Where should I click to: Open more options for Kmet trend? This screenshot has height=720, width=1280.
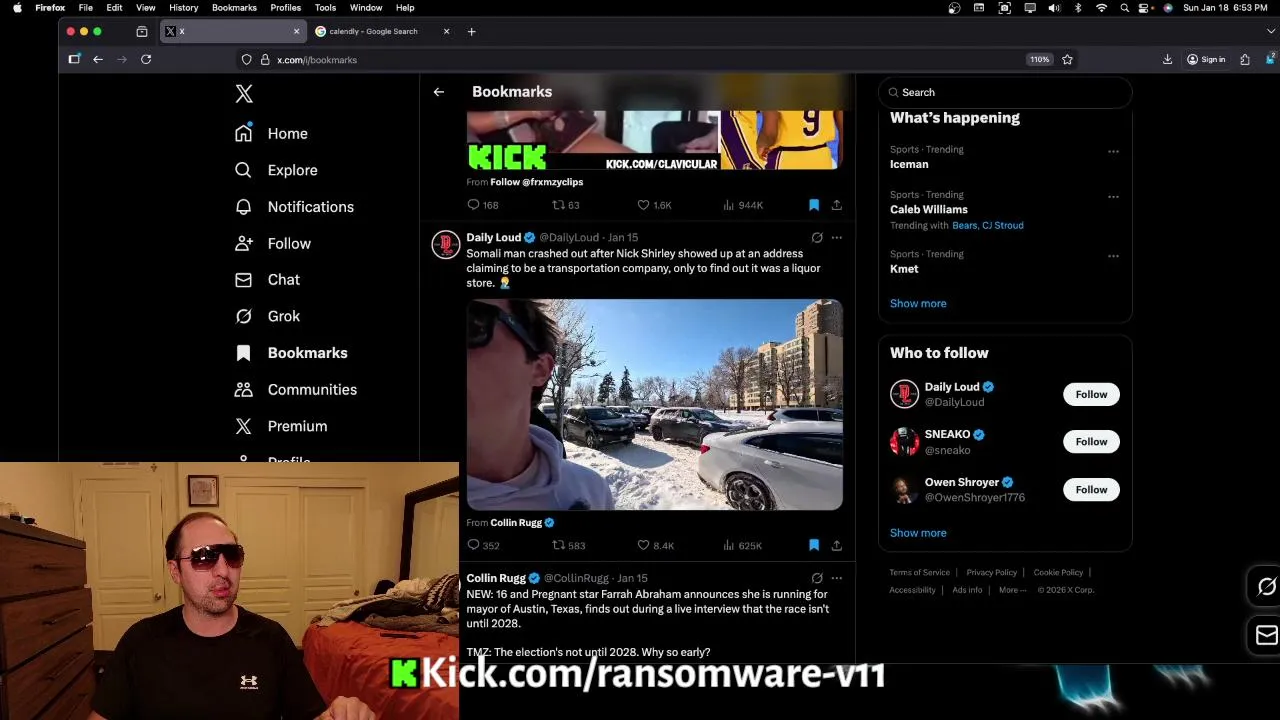pos(1113,256)
